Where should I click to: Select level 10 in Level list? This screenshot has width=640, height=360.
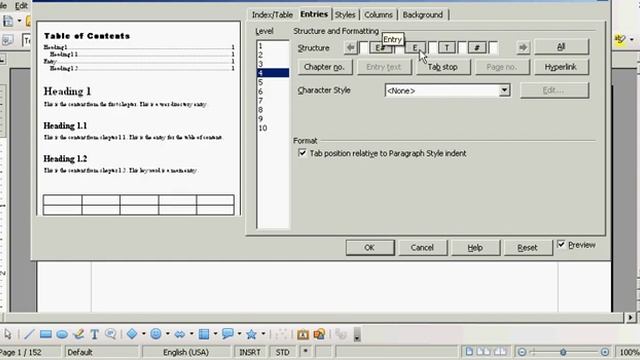coord(273,128)
